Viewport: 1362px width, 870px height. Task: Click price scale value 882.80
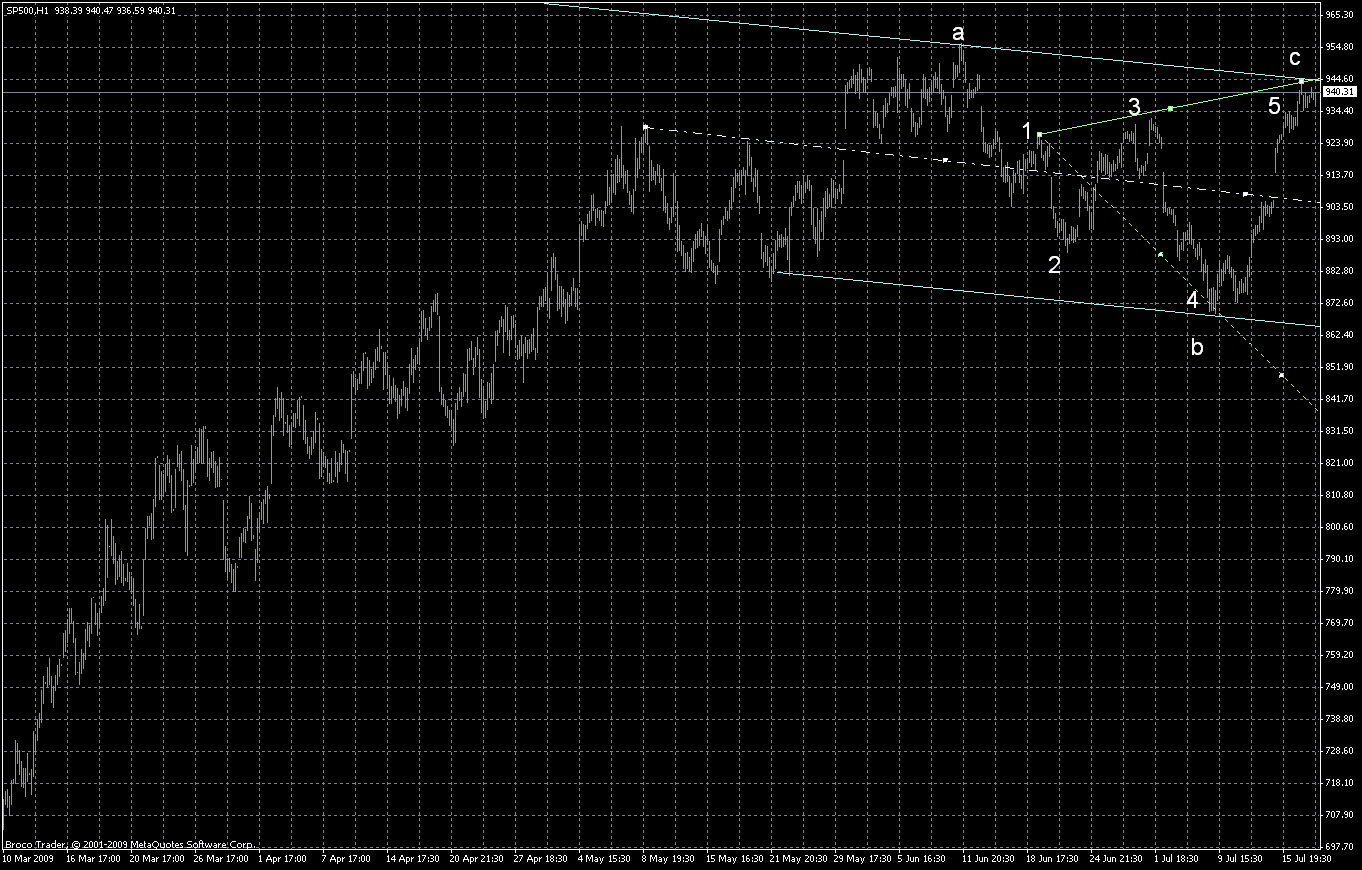click(x=1339, y=271)
